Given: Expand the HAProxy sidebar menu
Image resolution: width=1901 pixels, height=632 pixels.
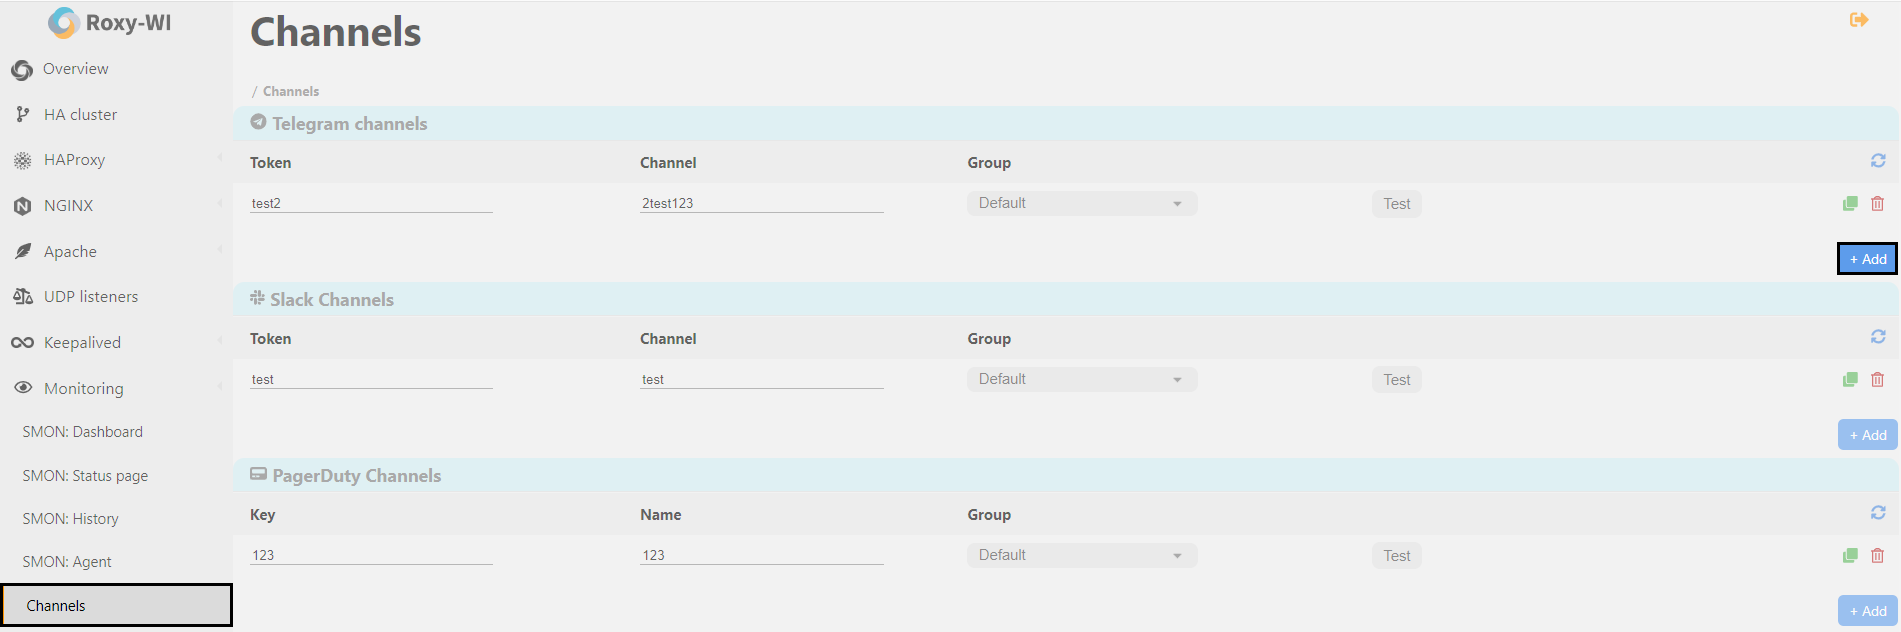Looking at the screenshot, I should [x=74, y=160].
